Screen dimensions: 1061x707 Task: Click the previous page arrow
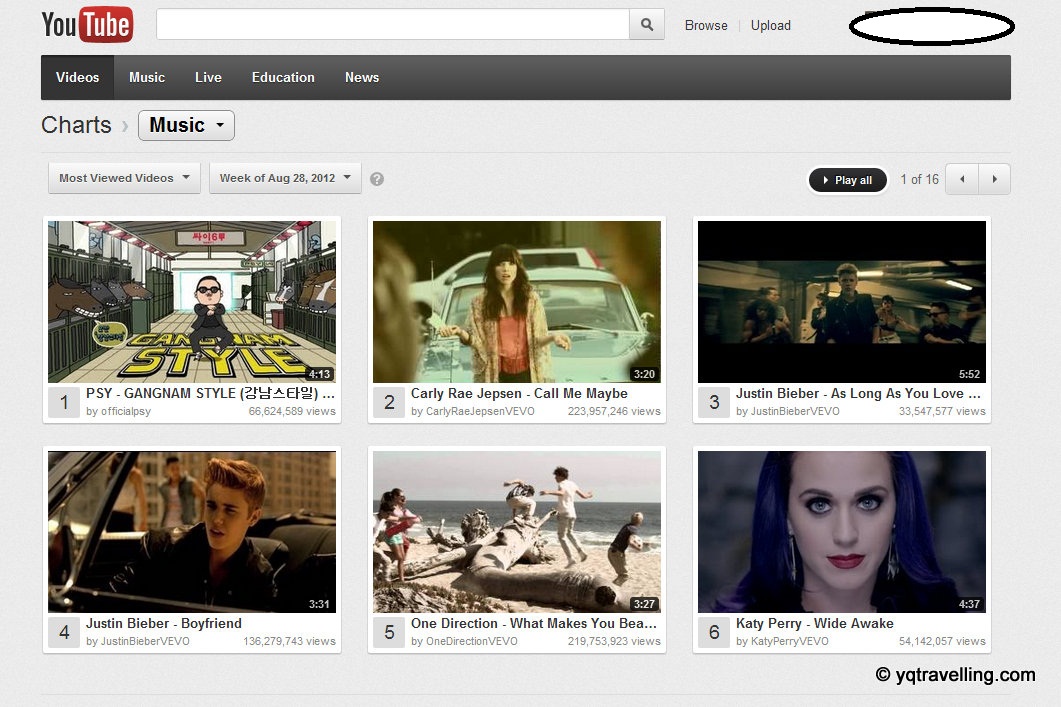(961, 179)
